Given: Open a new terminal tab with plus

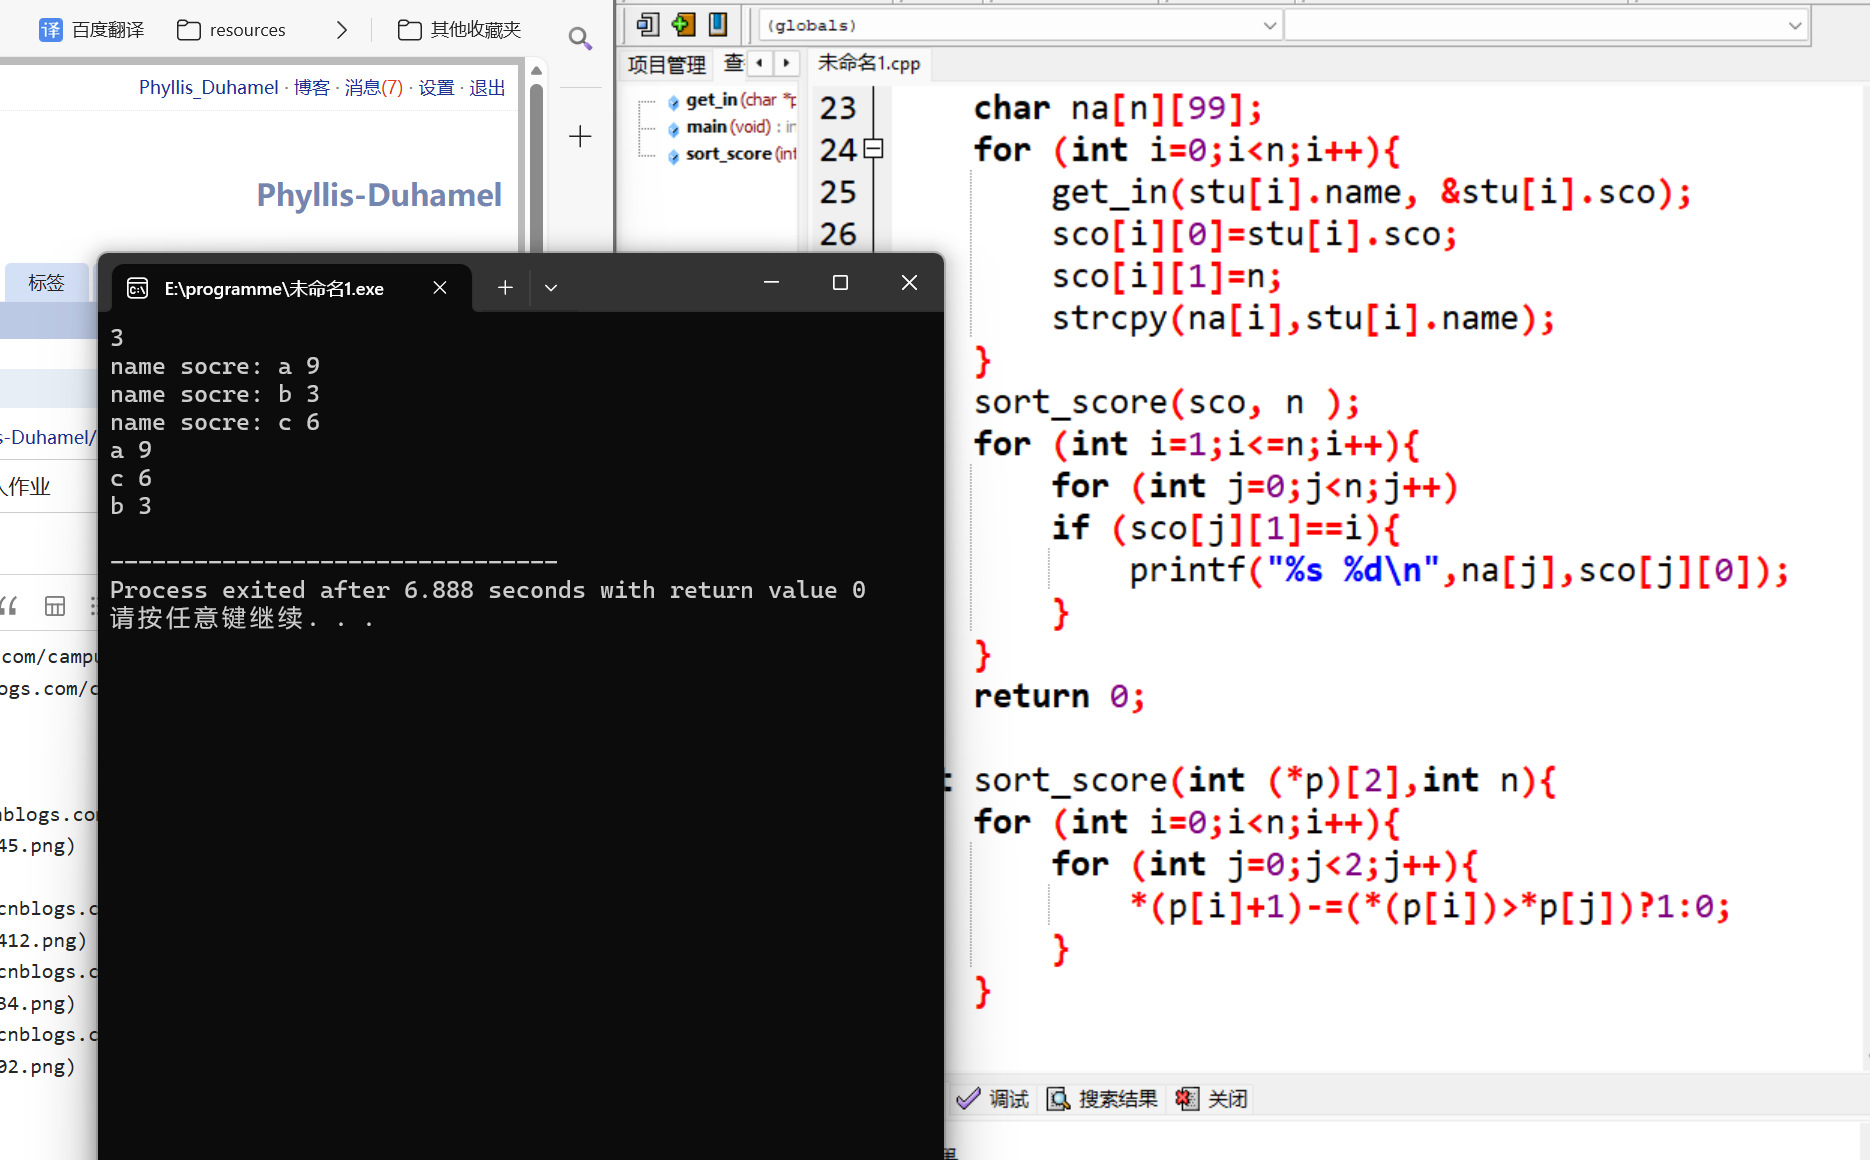Looking at the screenshot, I should pyautogui.click(x=505, y=288).
